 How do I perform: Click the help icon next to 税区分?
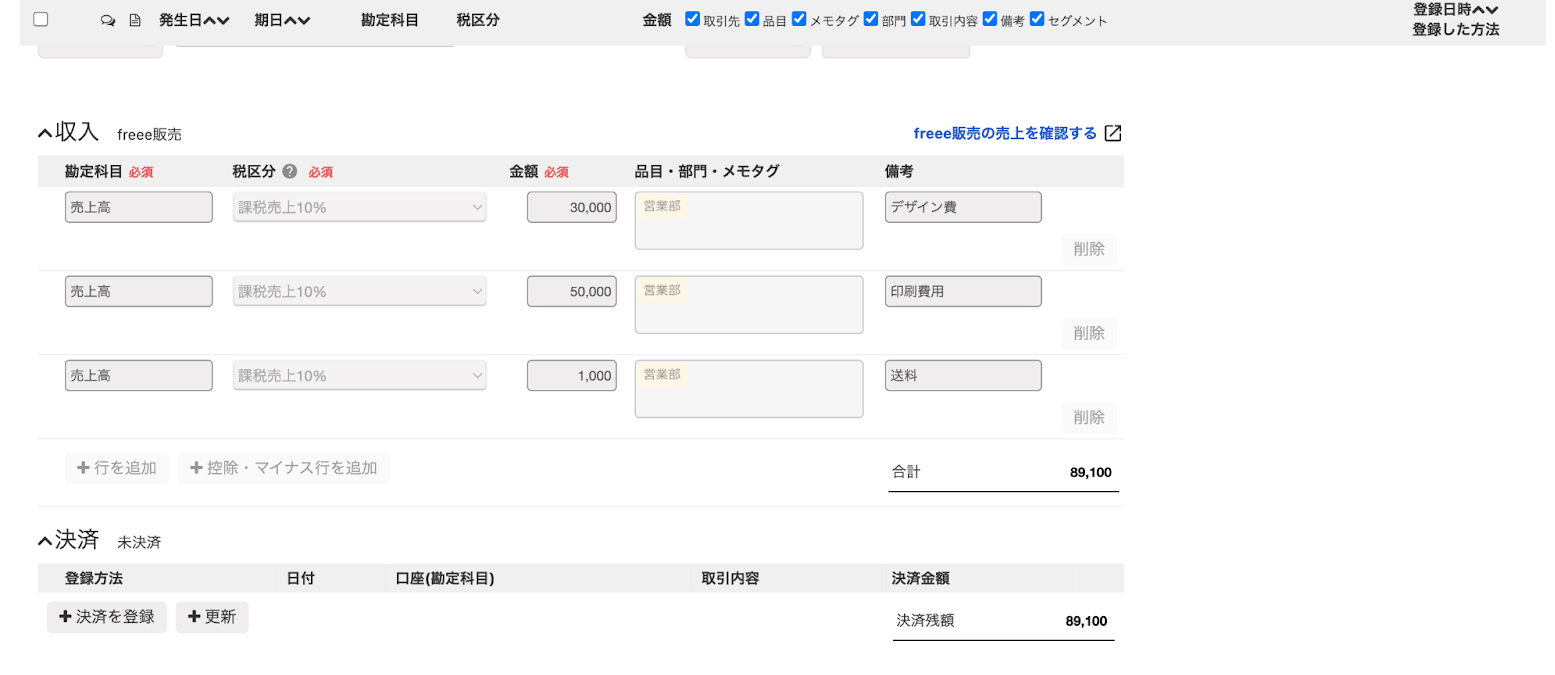290,171
